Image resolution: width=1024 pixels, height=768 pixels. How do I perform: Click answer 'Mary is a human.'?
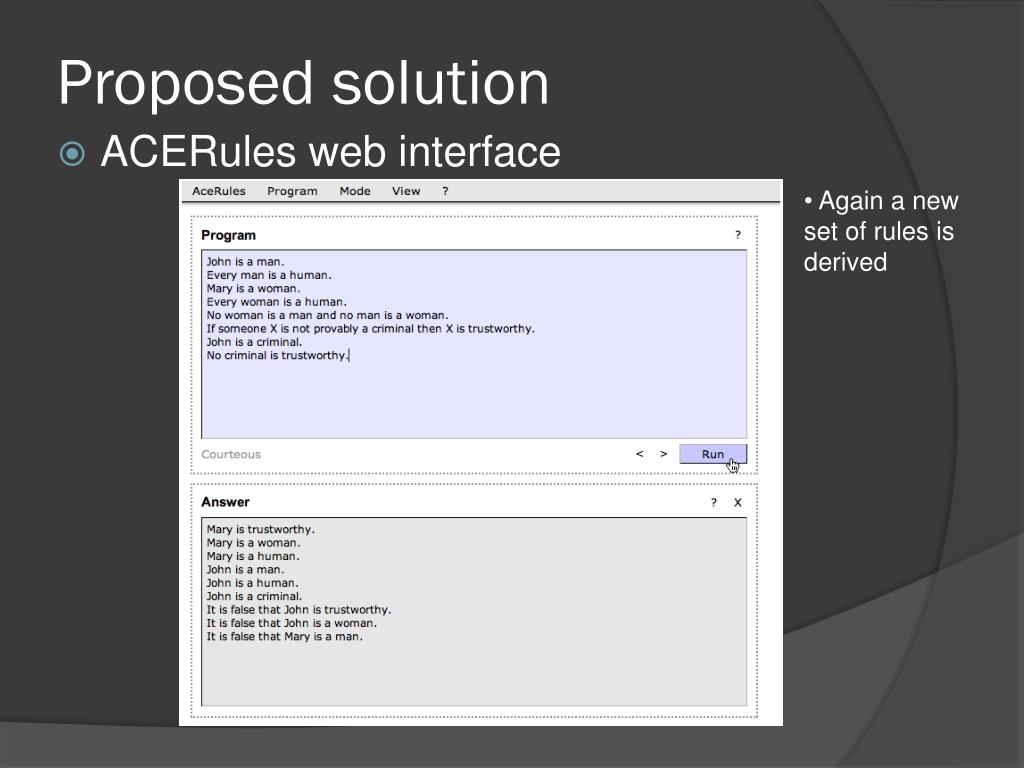click(x=253, y=556)
